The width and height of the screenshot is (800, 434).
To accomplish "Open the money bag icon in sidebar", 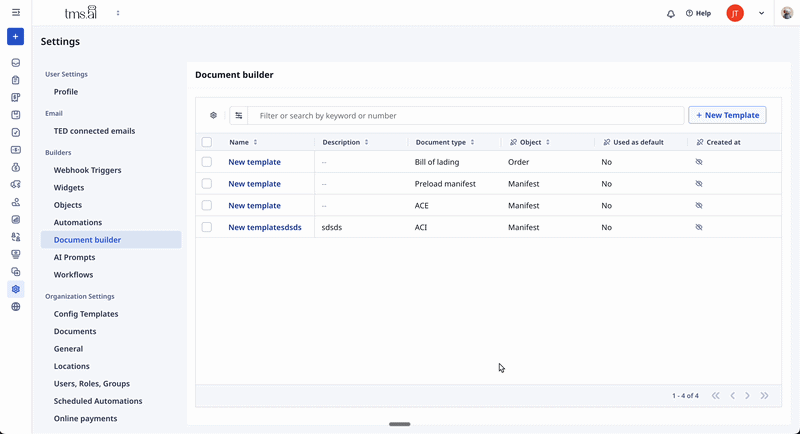I will [16, 167].
